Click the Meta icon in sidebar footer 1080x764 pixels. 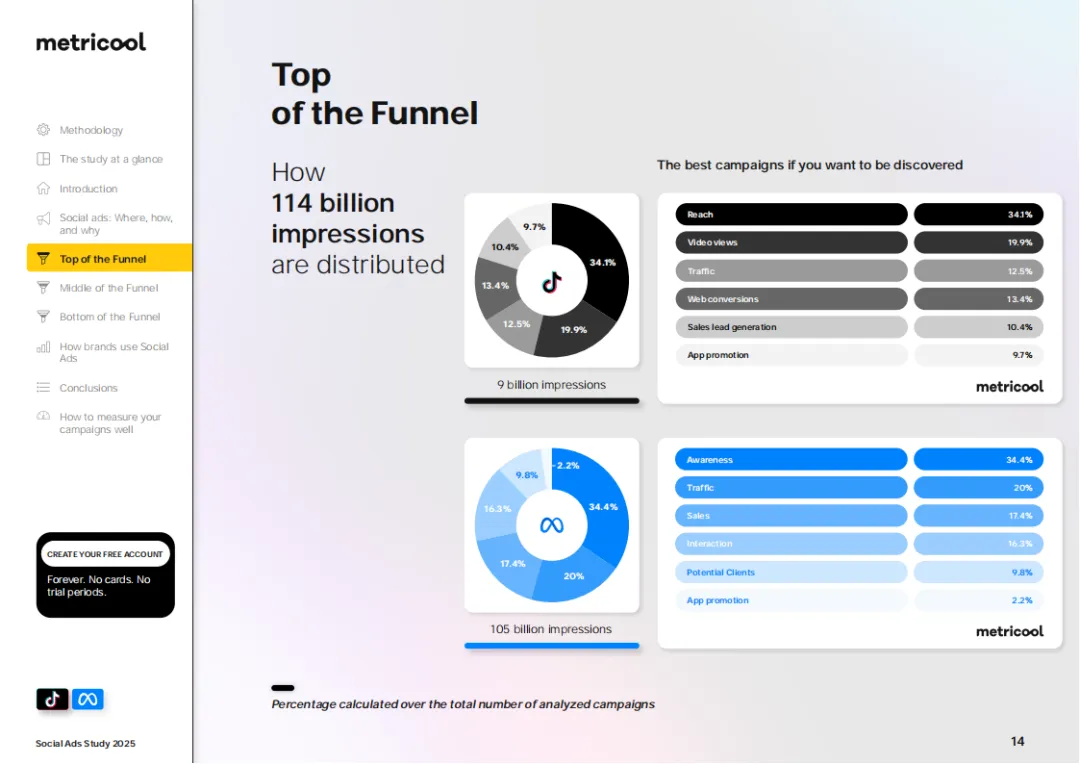point(87,699)
